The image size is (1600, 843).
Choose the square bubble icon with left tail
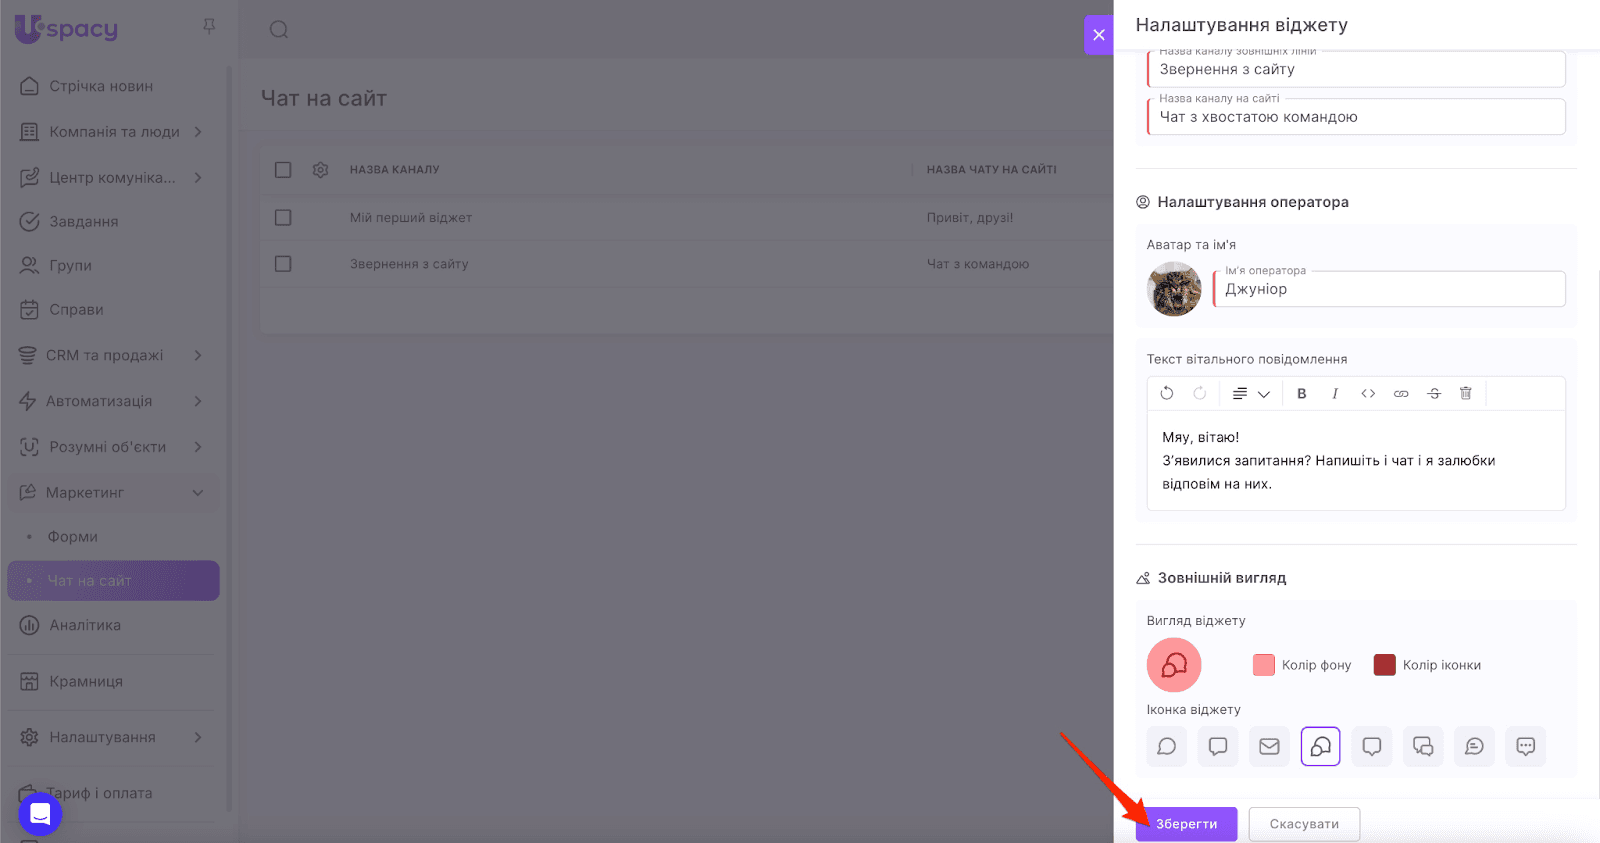tap(1218, 746)
